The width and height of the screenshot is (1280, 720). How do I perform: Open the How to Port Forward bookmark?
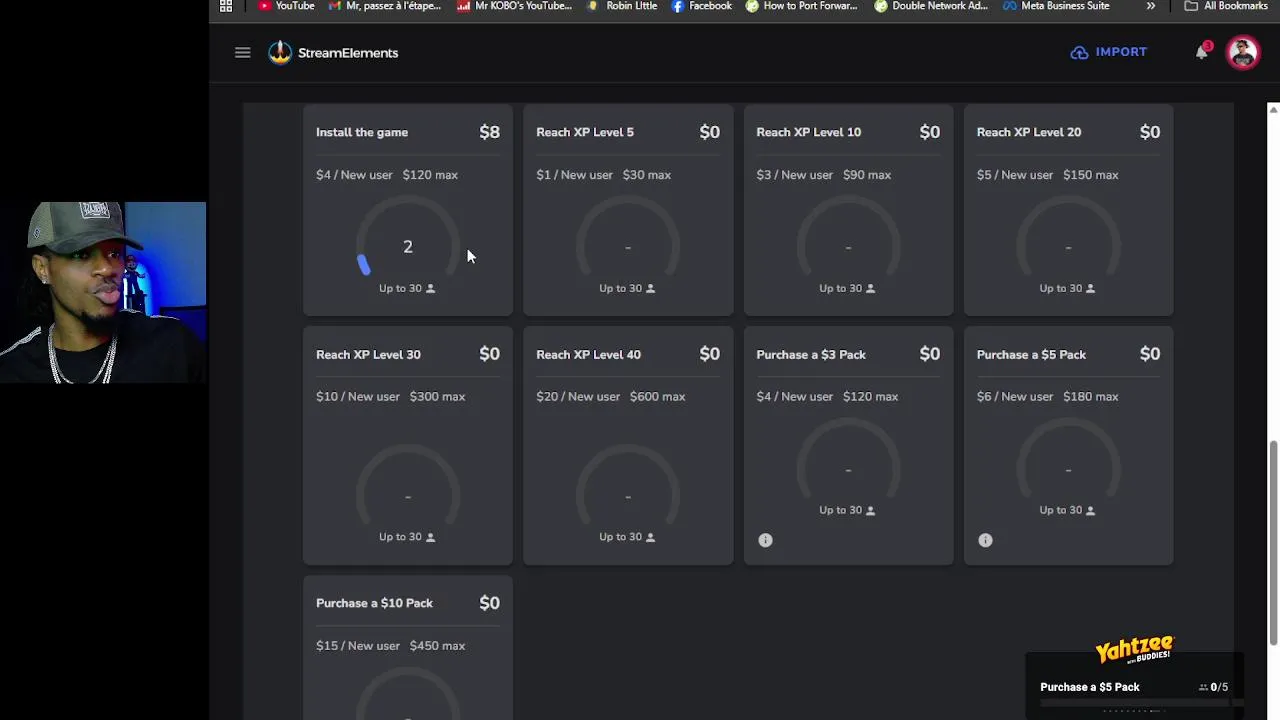click(801, 6)
